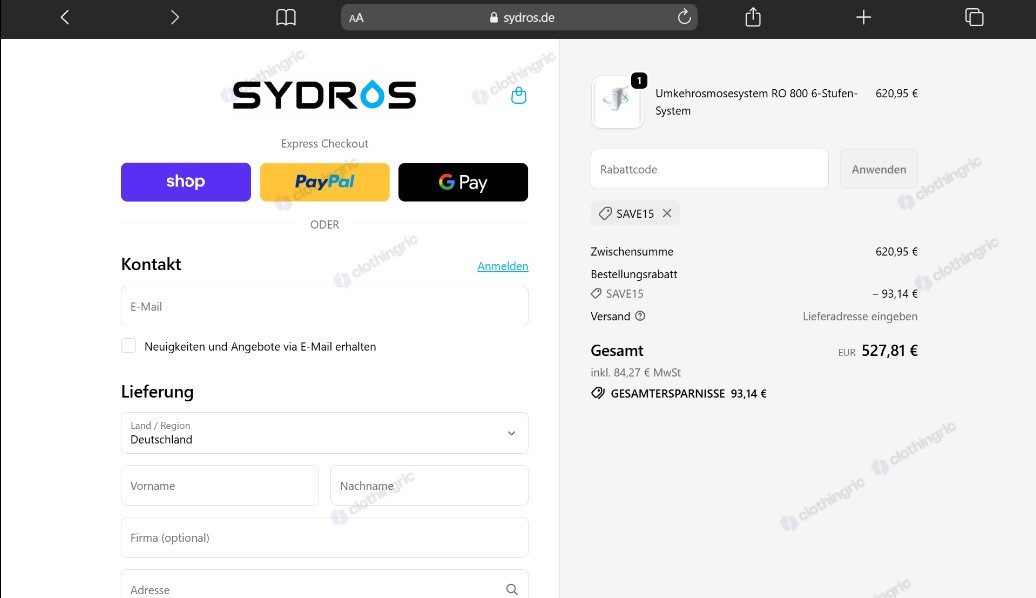The width and height of the screenshot is (1036, 598).
Task: Pay with Shop Pay button
Action: (x=186, y=182)
